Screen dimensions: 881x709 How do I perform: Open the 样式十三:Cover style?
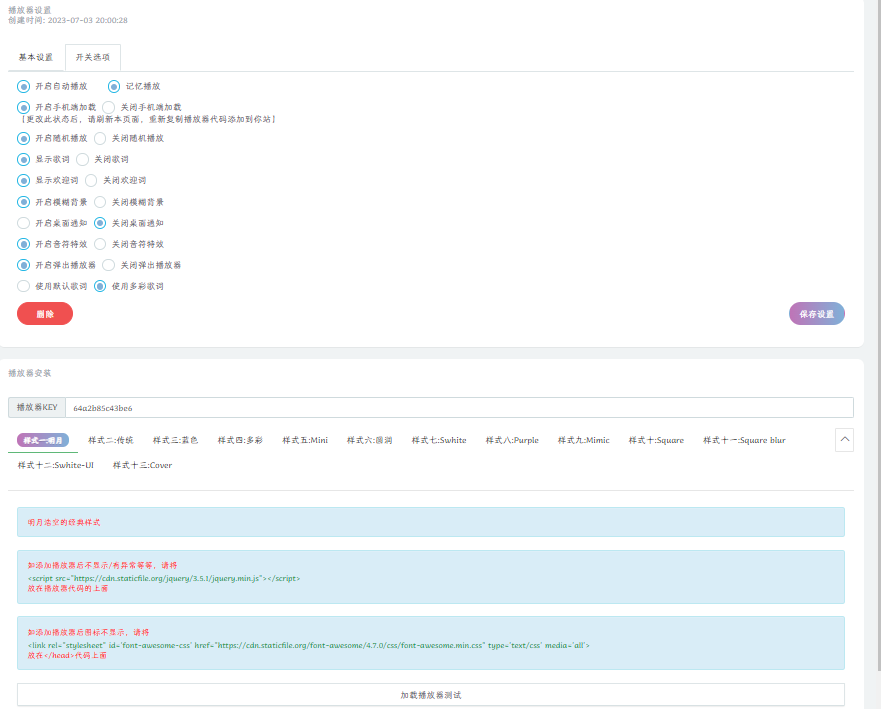[142, 465]
